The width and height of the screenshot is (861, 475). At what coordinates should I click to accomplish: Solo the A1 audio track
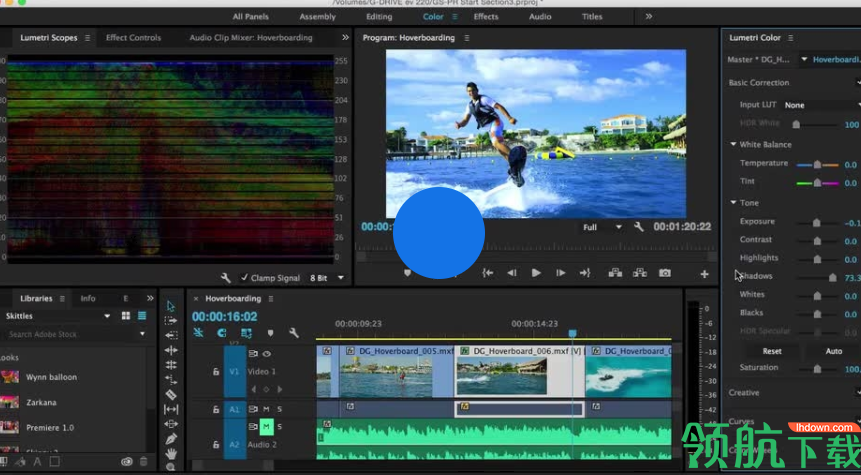[279, 409]
